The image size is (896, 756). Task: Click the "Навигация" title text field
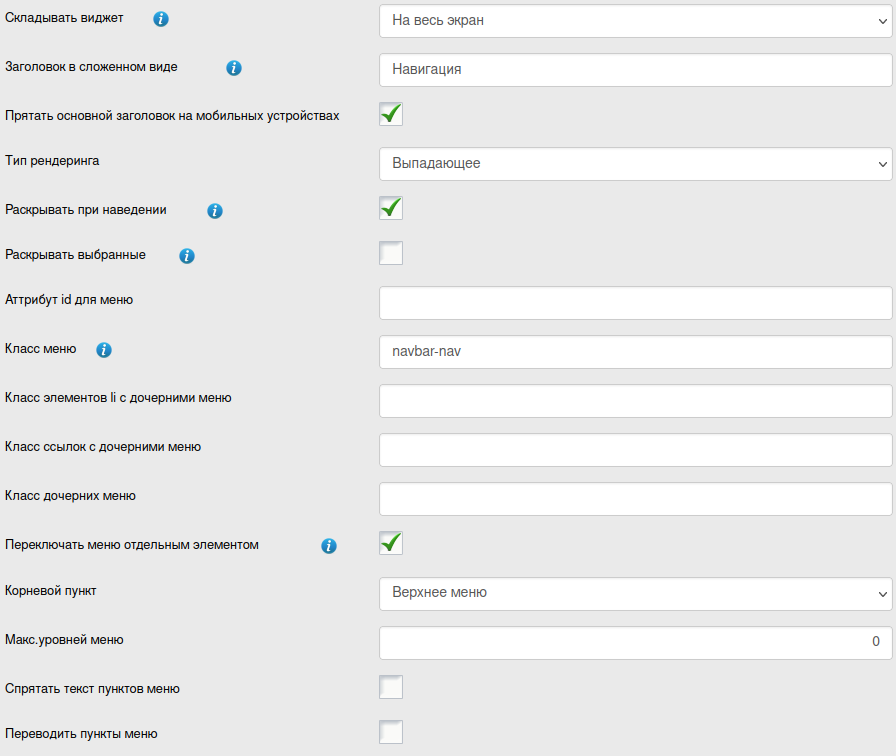pyautogui.click(x=635, y=70)
